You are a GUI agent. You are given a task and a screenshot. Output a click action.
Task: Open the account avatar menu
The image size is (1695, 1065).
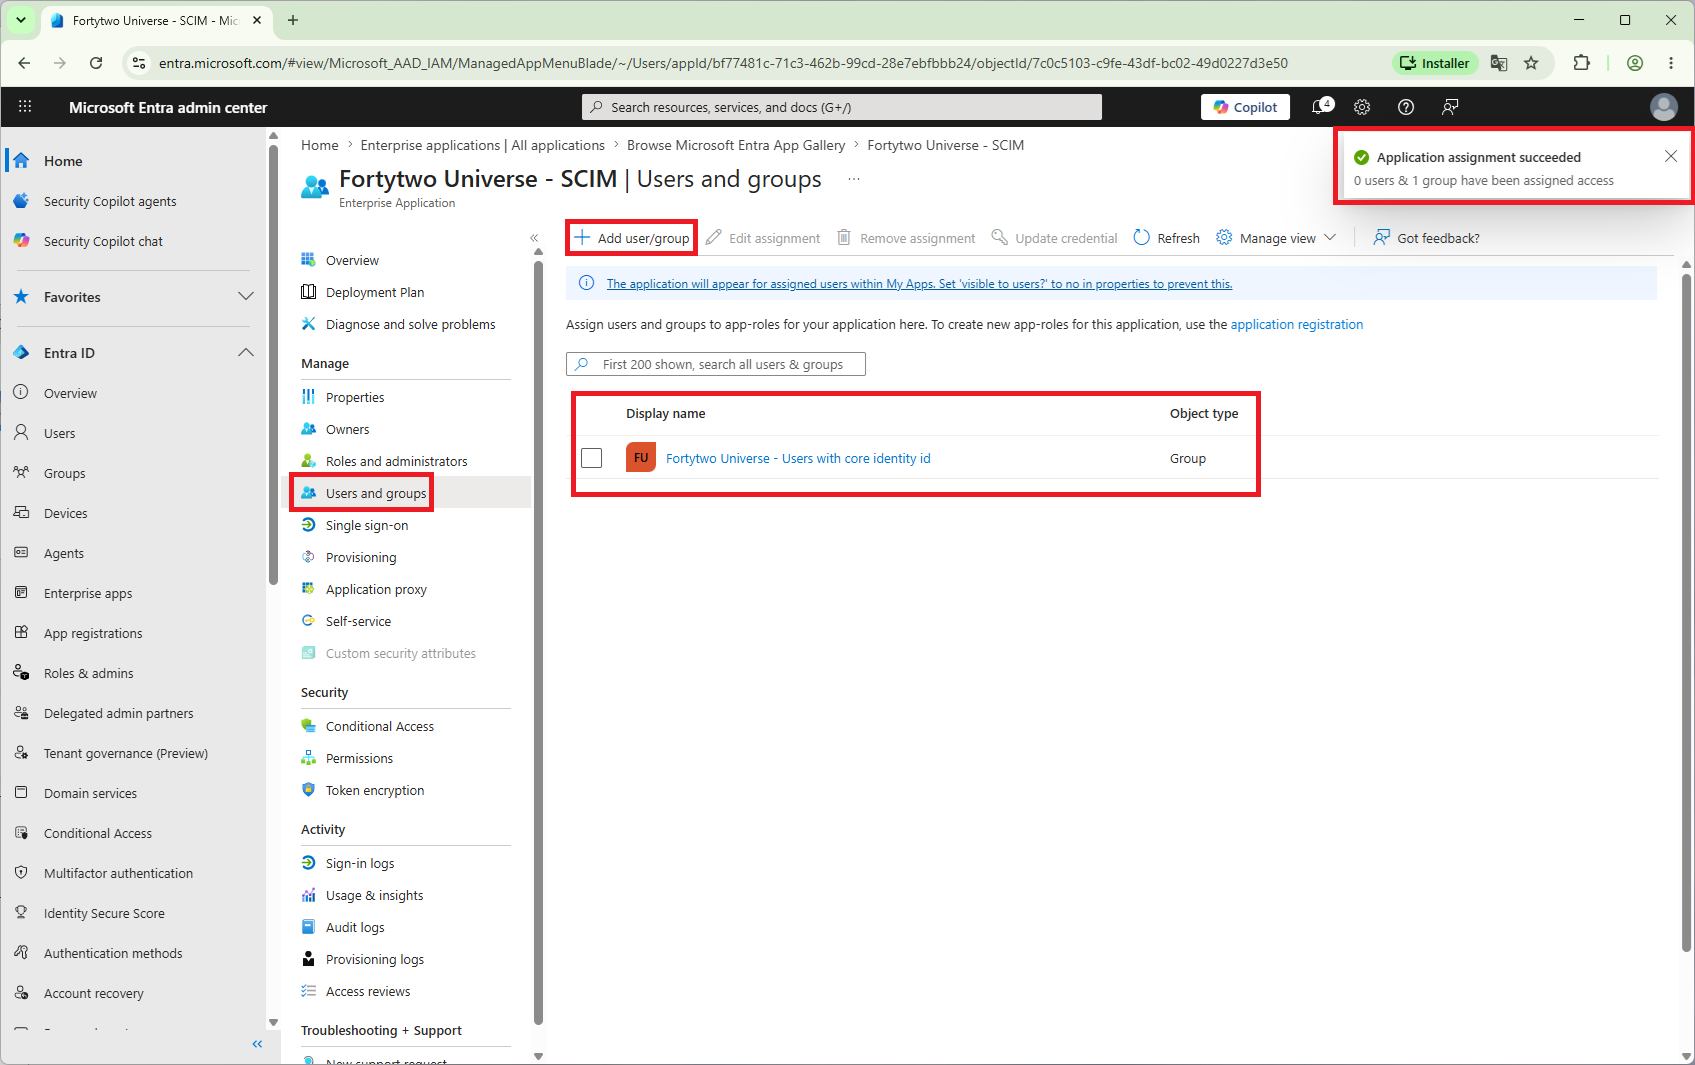(1664, 107)
